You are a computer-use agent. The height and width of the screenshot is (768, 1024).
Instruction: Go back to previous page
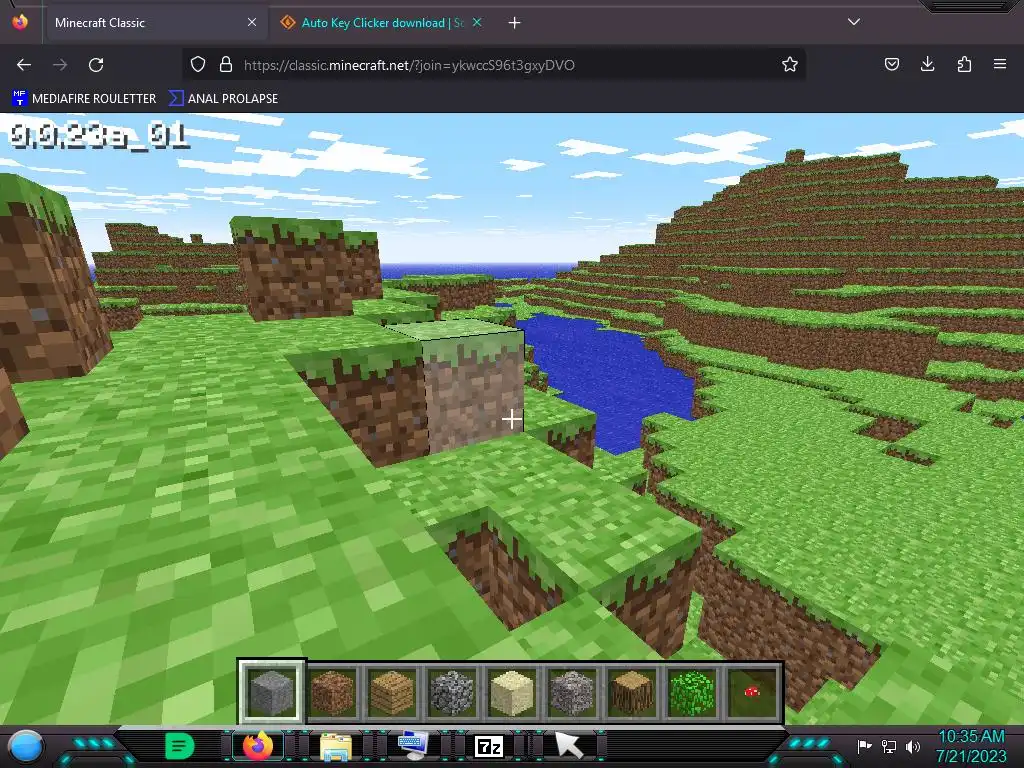coord(24,65)
